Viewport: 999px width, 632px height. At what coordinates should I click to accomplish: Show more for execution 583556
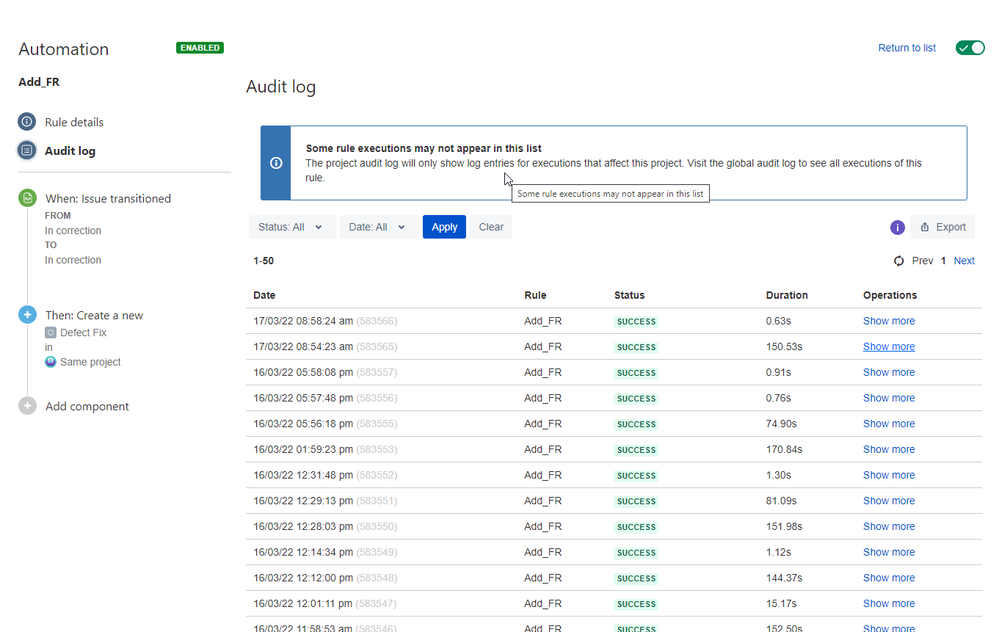click(889, 398)
